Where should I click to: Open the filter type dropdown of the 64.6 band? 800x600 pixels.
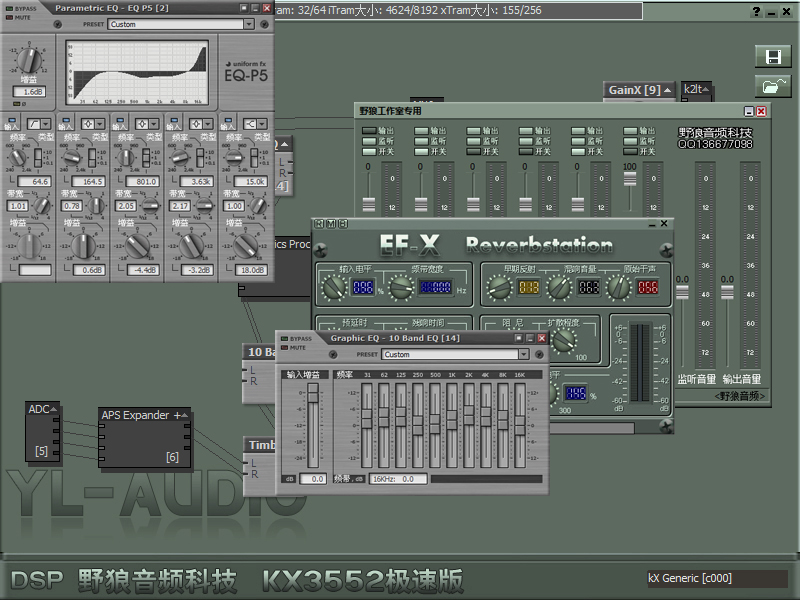[x=46, y=124]
